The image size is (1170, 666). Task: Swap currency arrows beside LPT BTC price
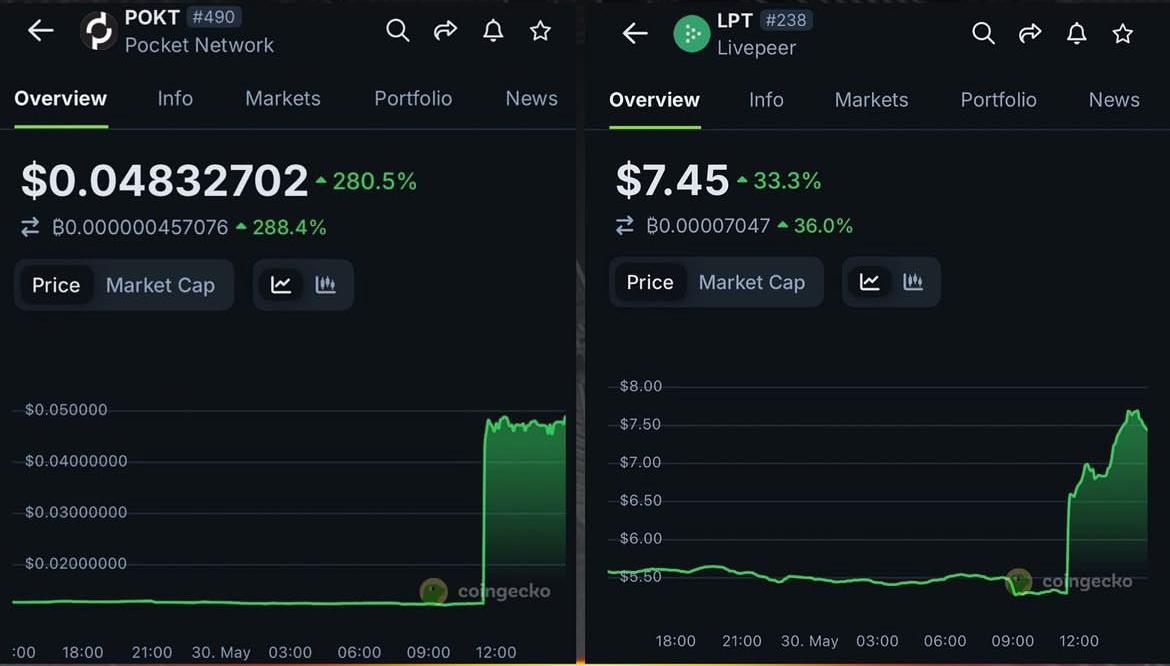625,225
